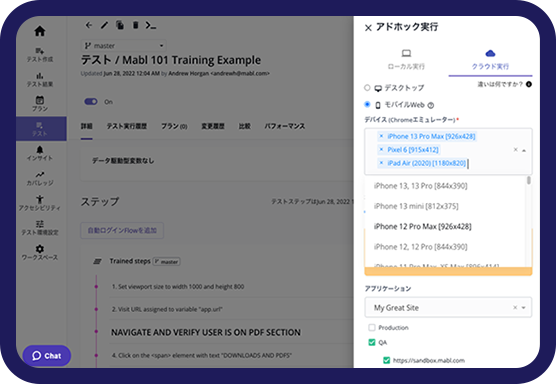This screenshot has width=556, height=384.
Task: Toggle the test On switch
Action: point(91,102)
